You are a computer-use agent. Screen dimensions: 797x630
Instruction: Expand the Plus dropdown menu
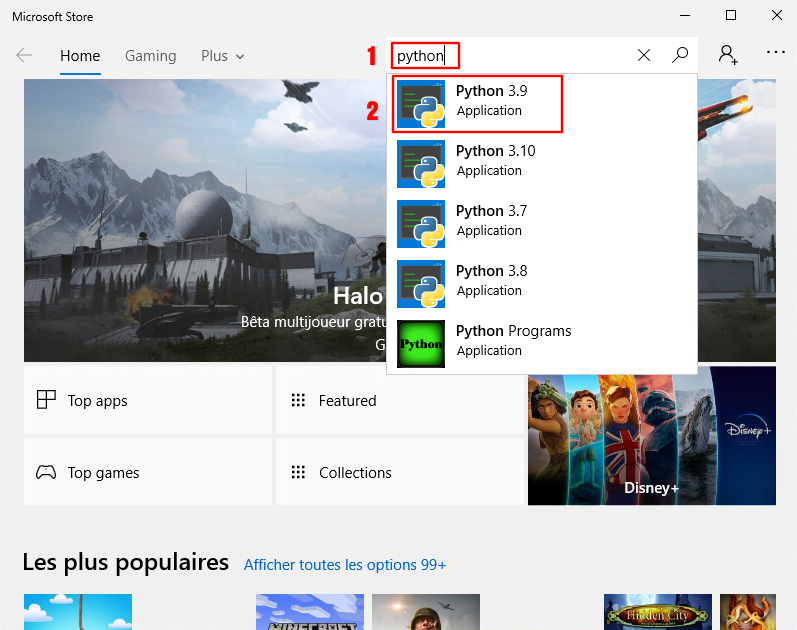(222, 56)
